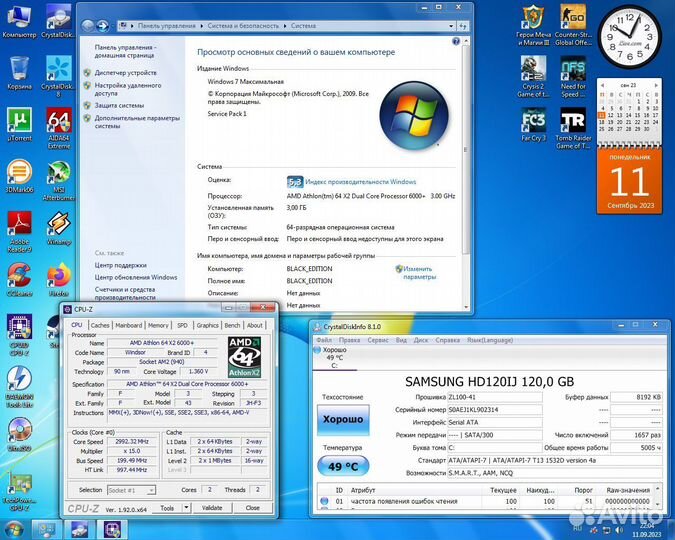Open UltraISO desktop shortcut
The image size is (675, 540).
pos(19,435)
